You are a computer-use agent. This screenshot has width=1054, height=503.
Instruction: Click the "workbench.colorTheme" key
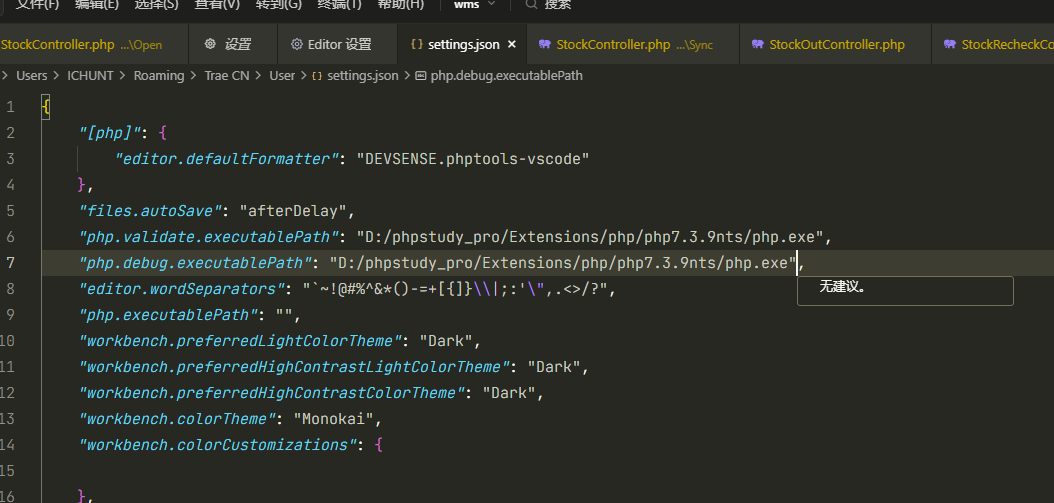pyautogui.click(x=177, y=419)
